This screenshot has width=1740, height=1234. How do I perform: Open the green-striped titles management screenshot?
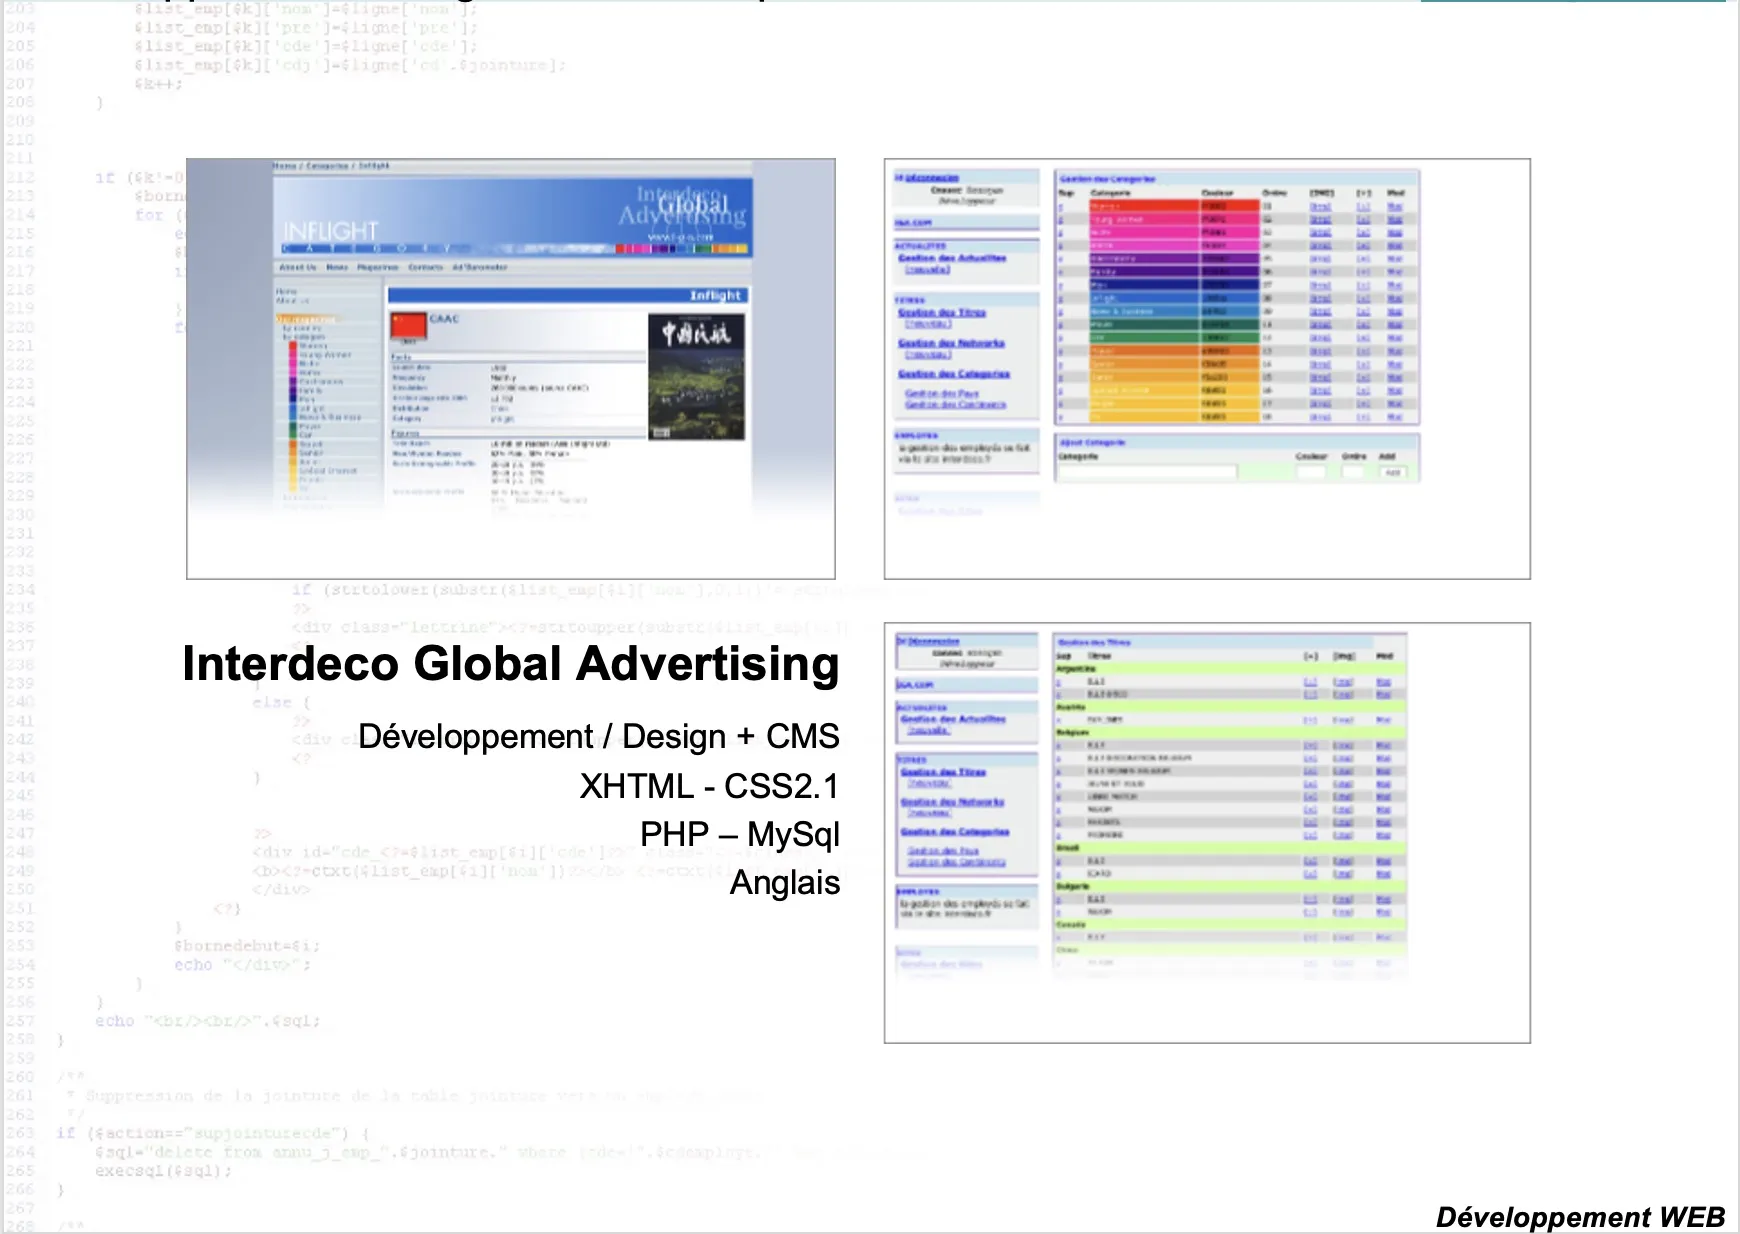click(1207, 833)
